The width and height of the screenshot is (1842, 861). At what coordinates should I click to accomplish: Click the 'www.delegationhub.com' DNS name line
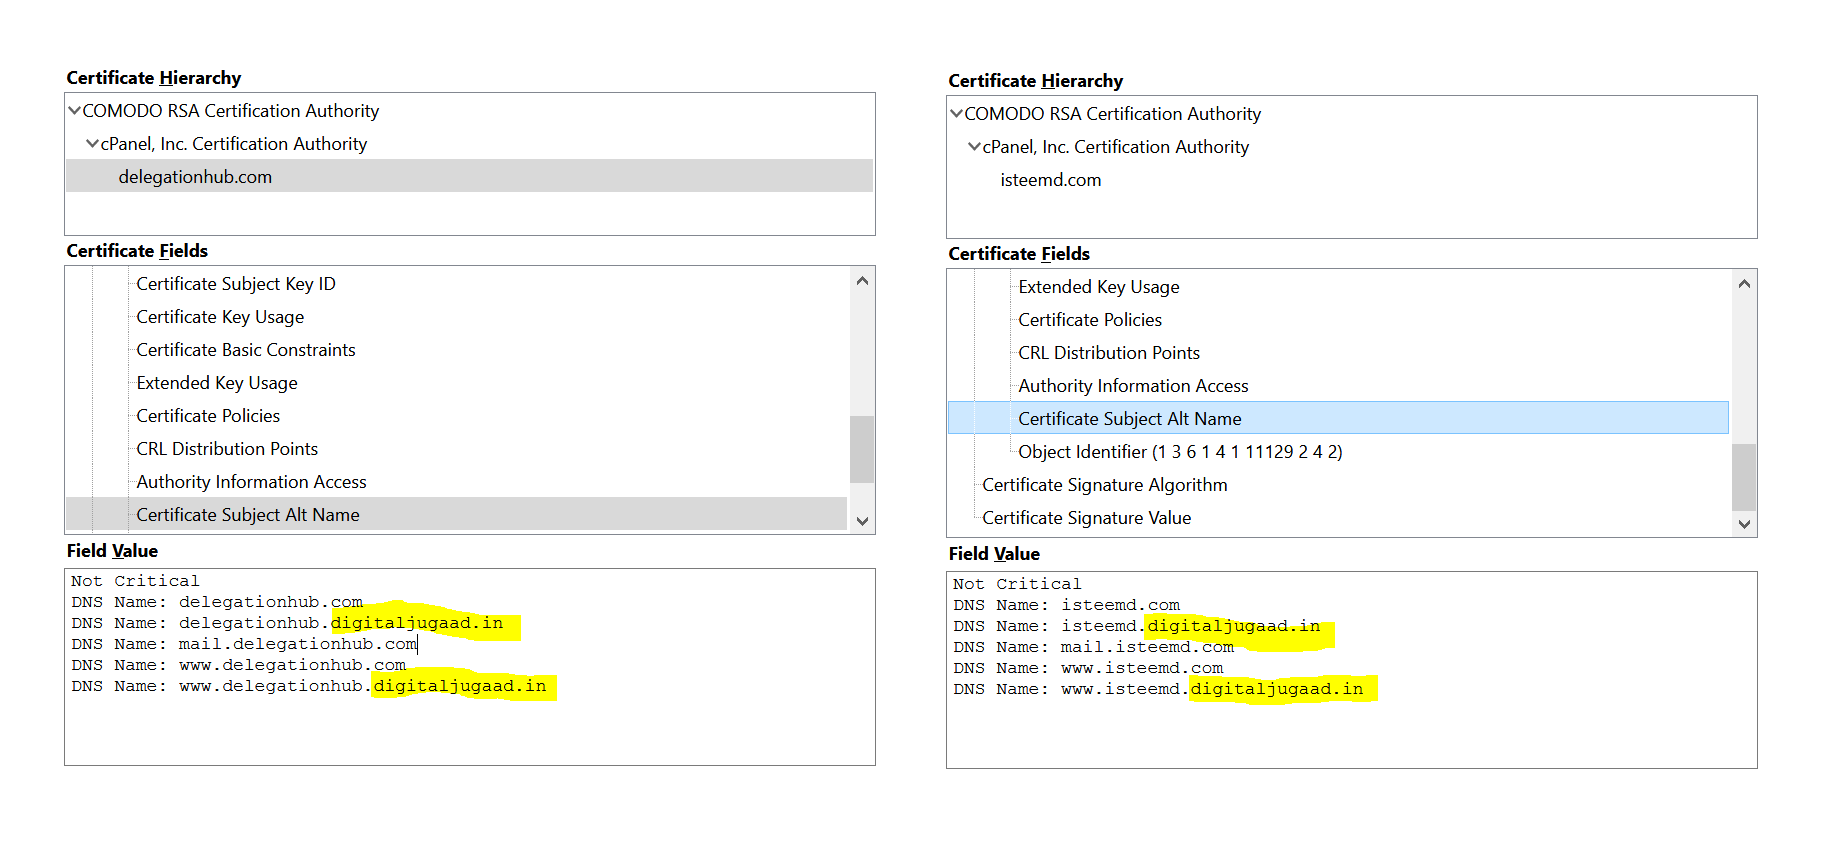click(x=239, y=665)
